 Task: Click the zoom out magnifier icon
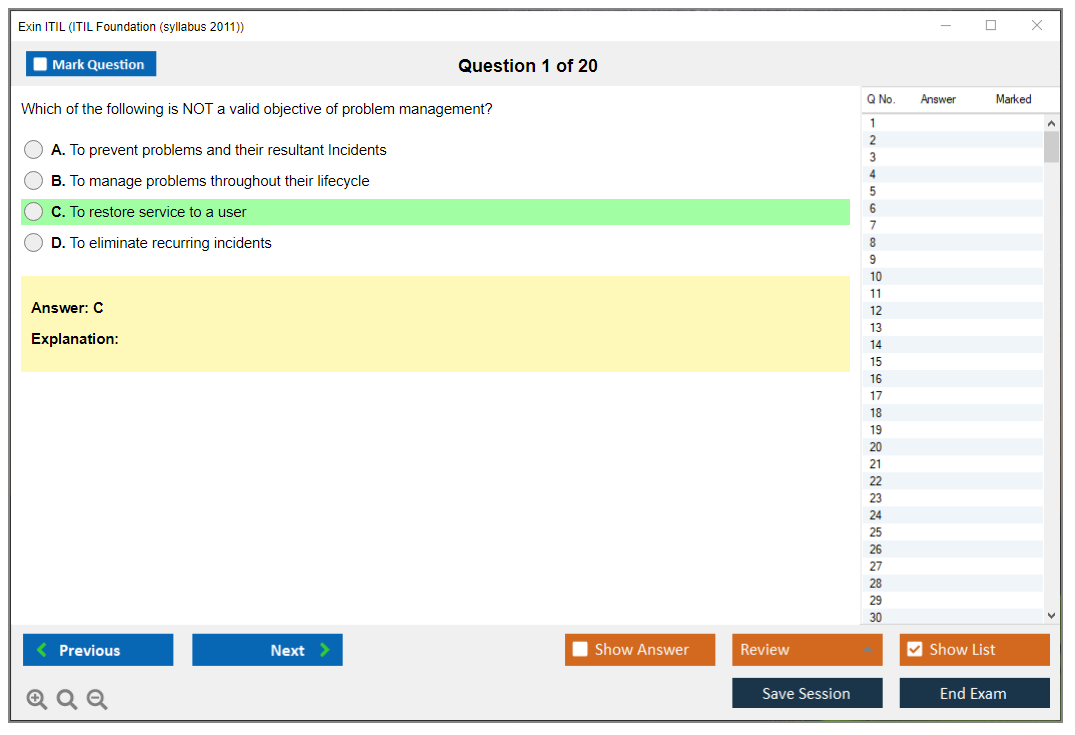coord(97,699)
